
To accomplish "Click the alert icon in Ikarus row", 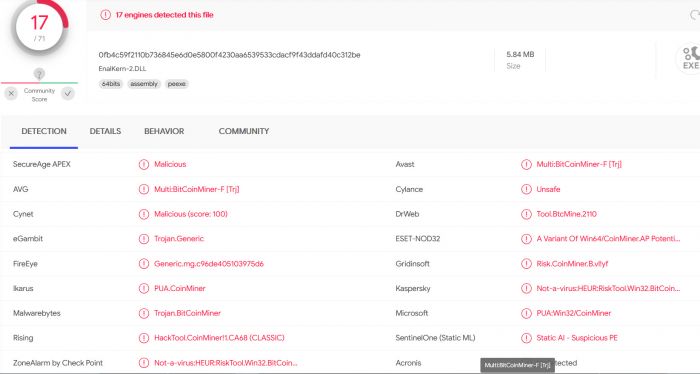I will click(x=144, y=288).
